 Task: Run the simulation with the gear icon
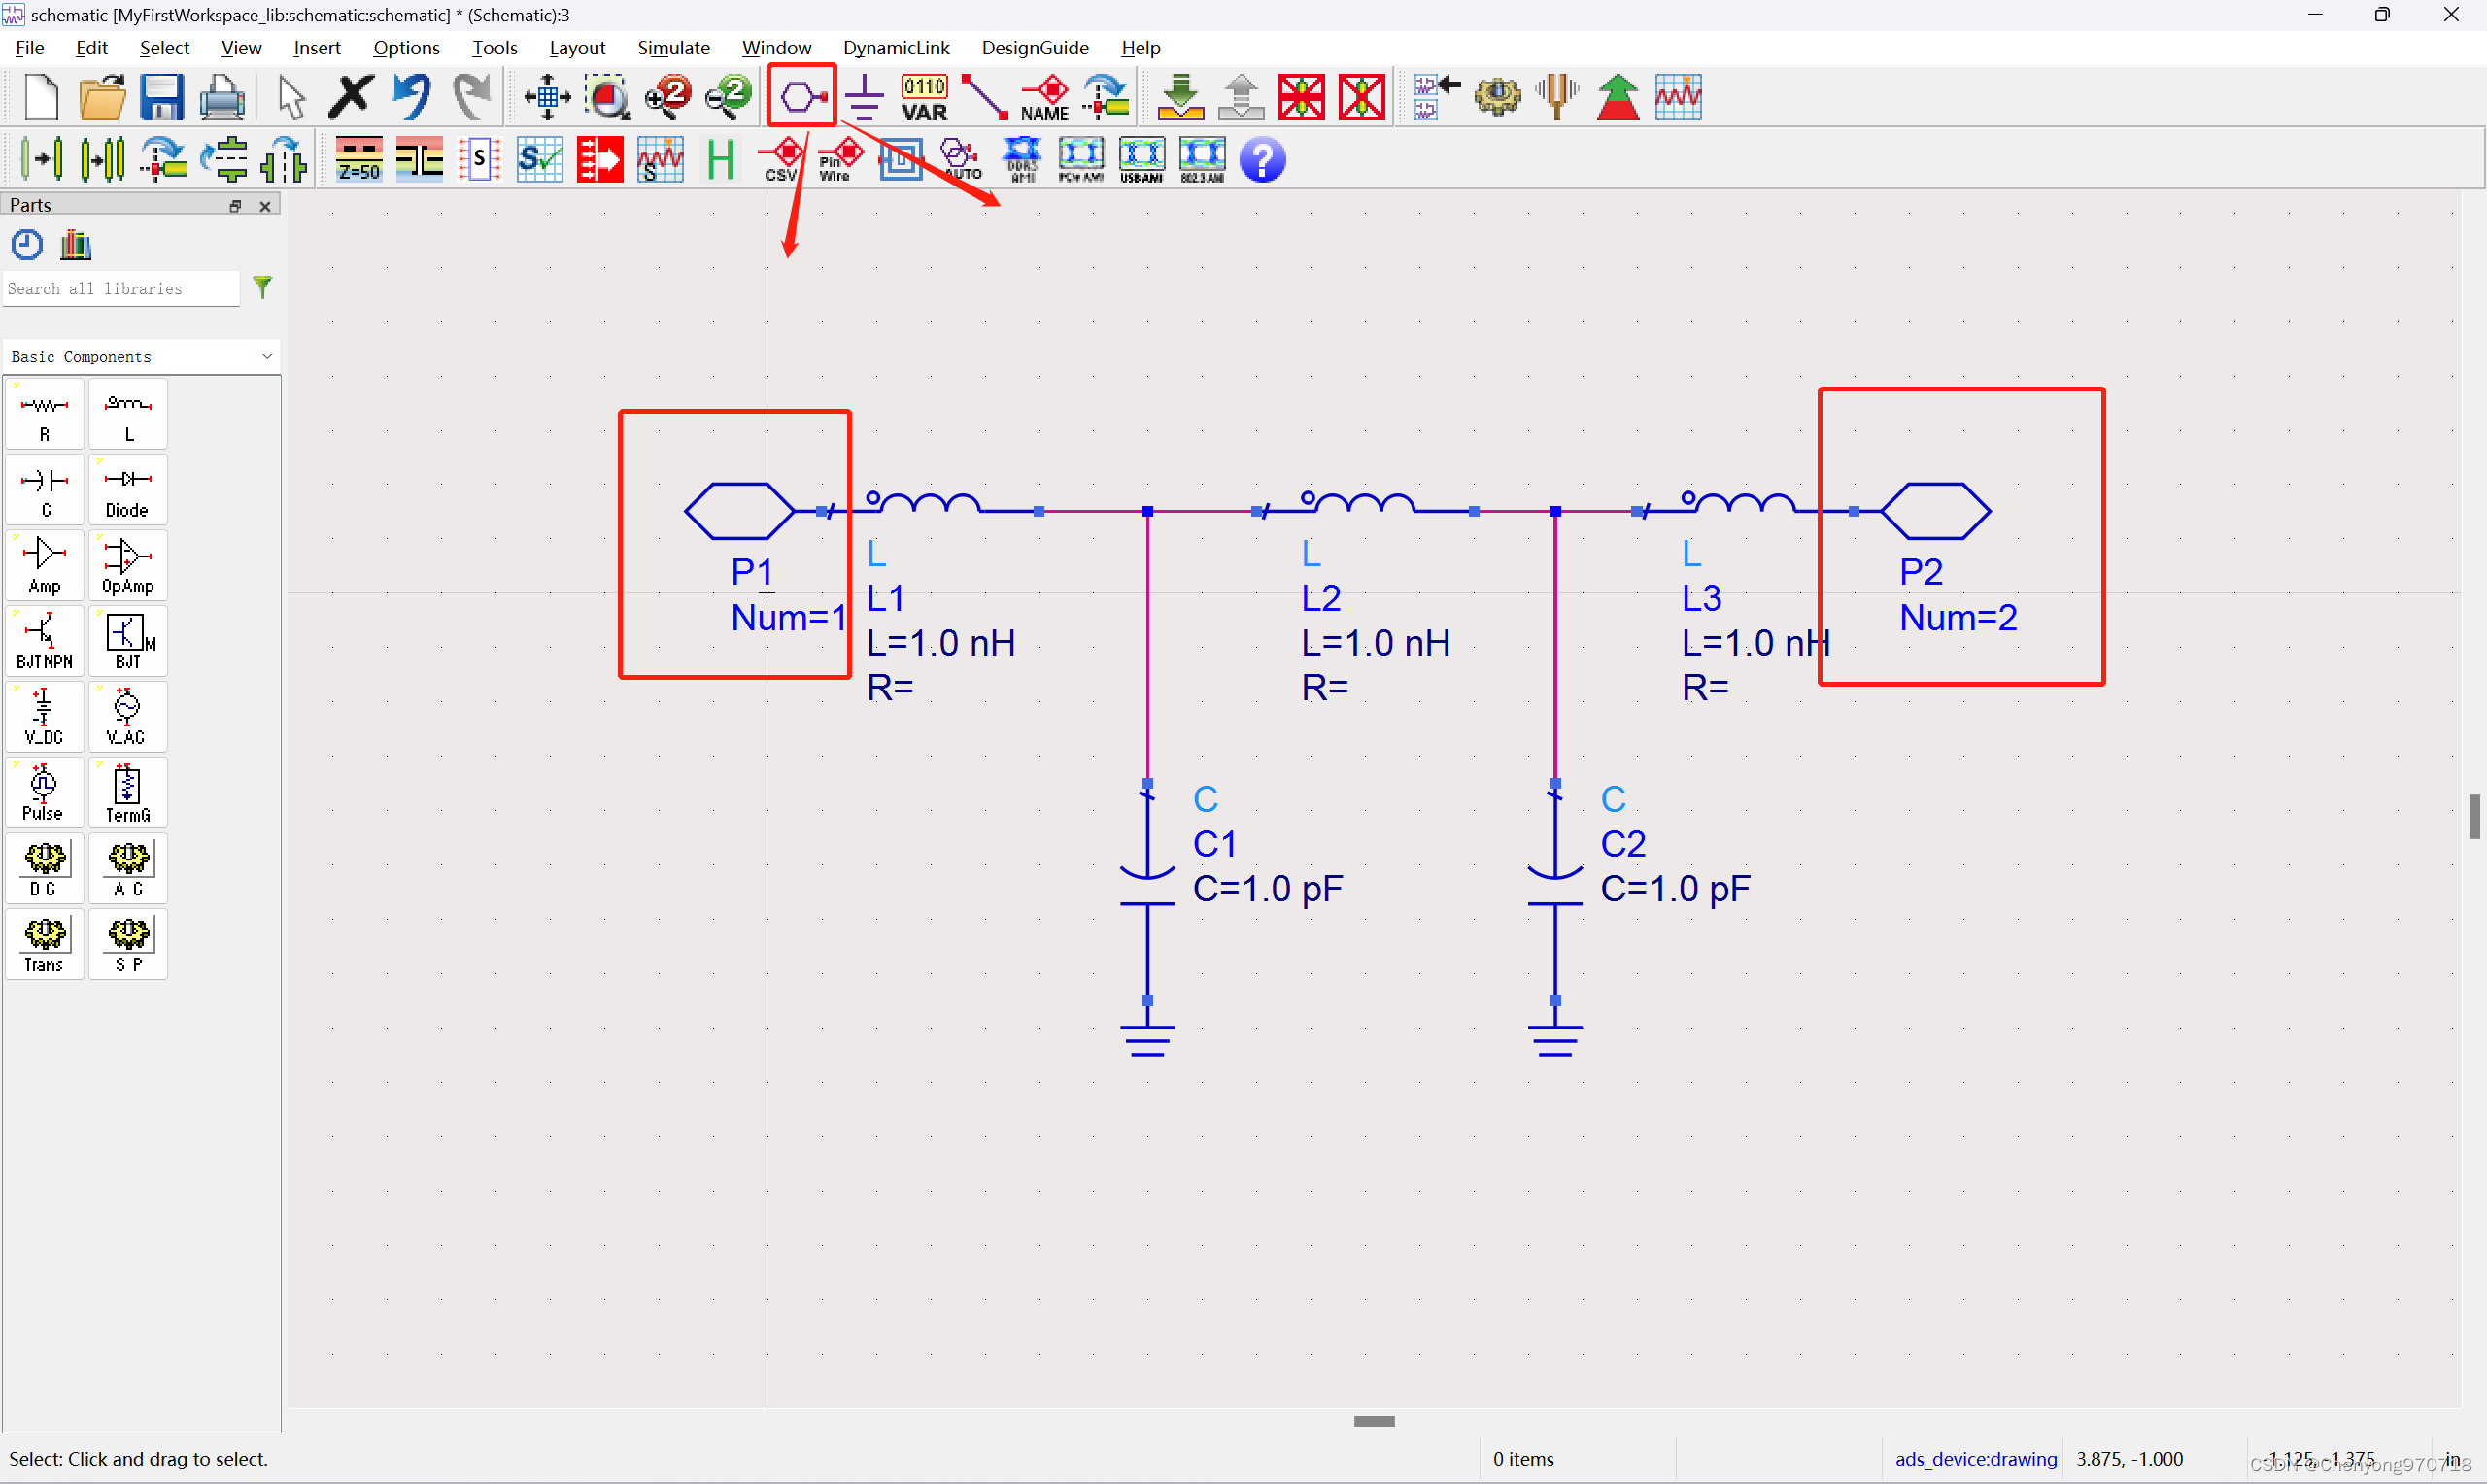coord(1497,95)
